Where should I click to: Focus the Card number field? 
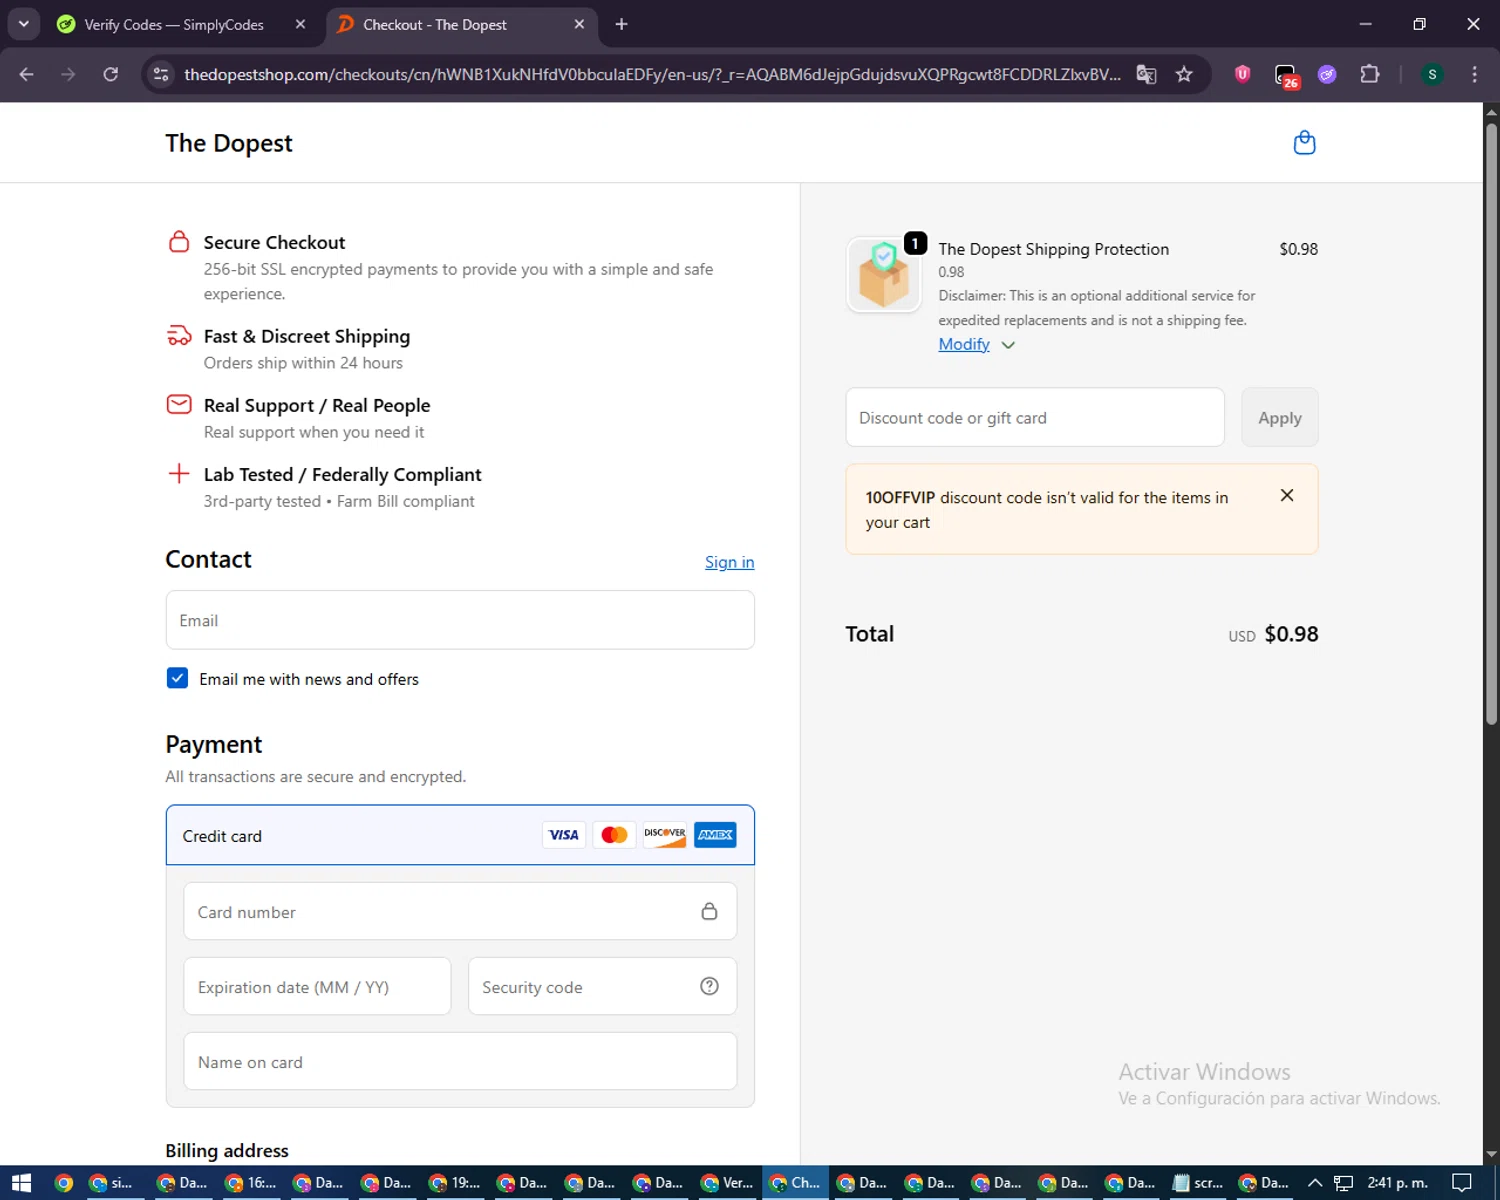coord(460,911)
